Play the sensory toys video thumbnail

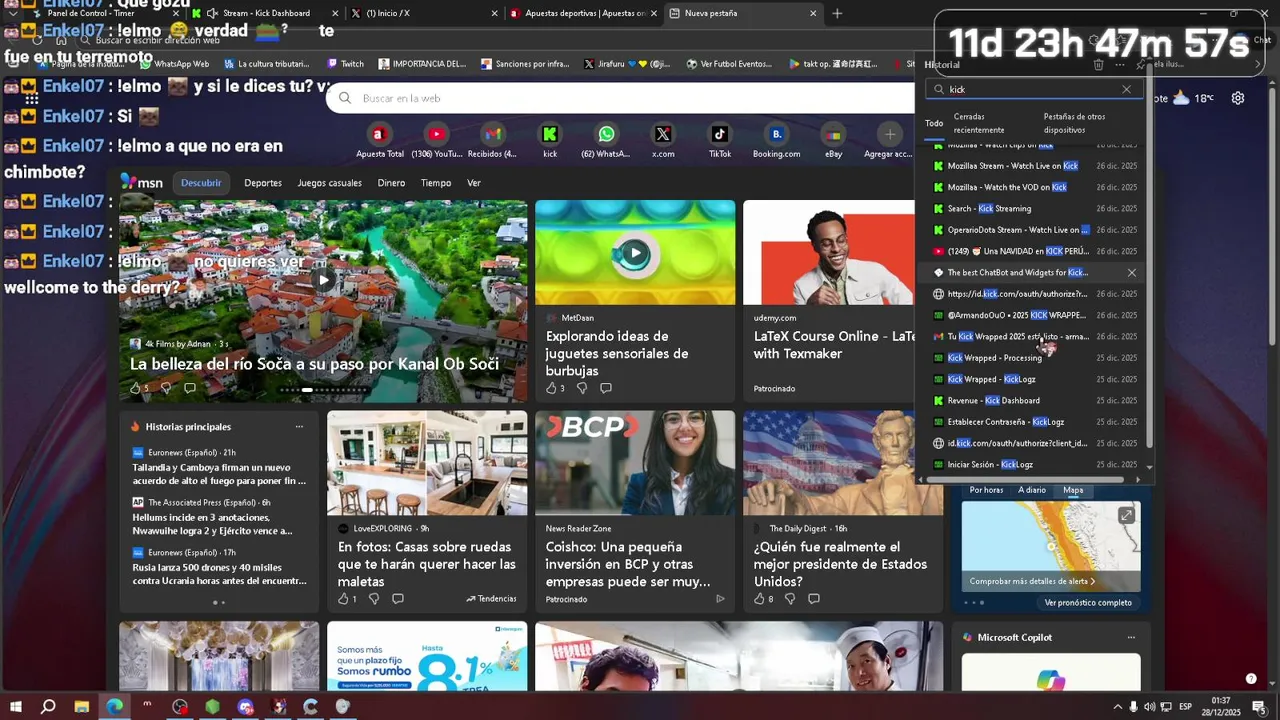tap(635, 253)
